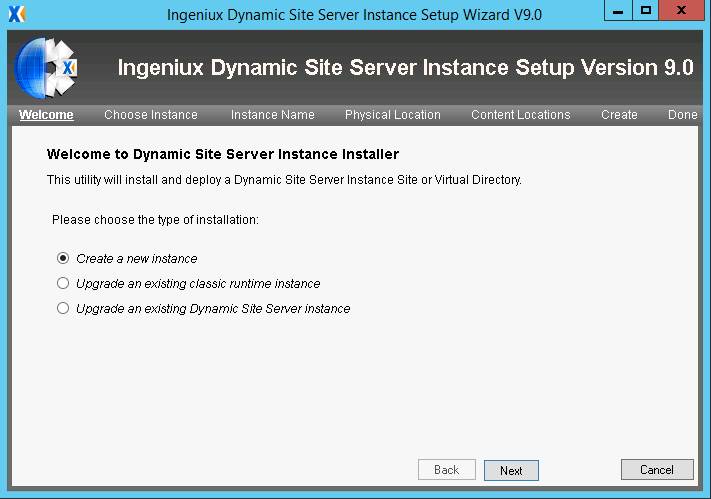Cancel the setup wizard
The width and height of the screenshot is (711, 499).
pos(657,470)
